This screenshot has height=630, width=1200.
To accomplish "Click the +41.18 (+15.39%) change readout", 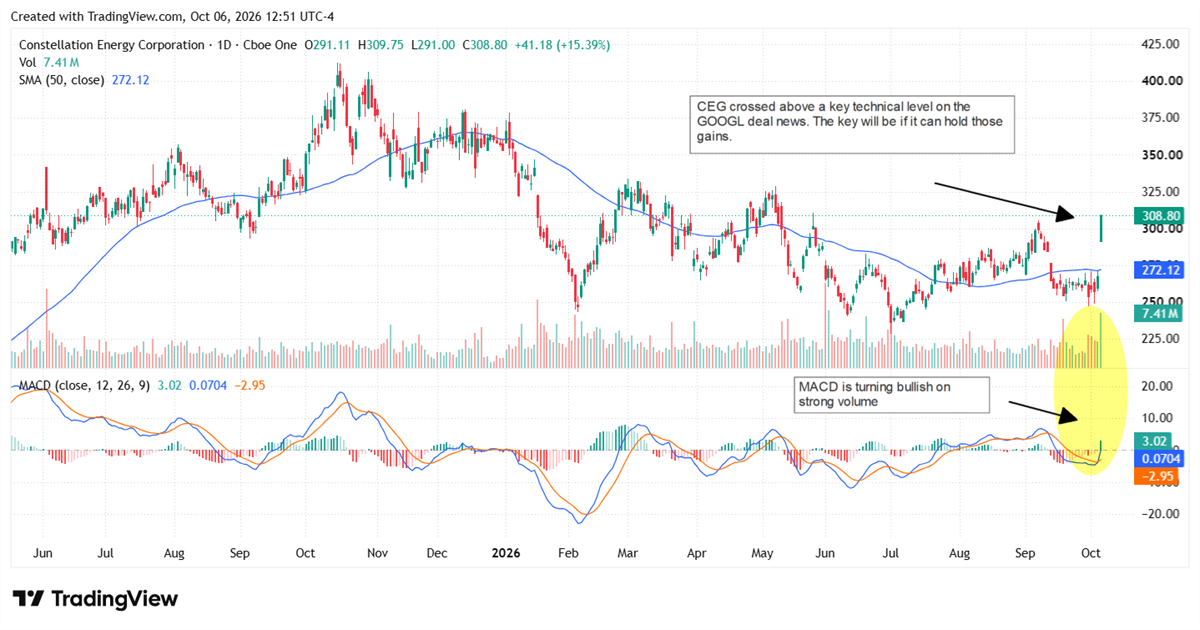I will [x=562, y=45].
